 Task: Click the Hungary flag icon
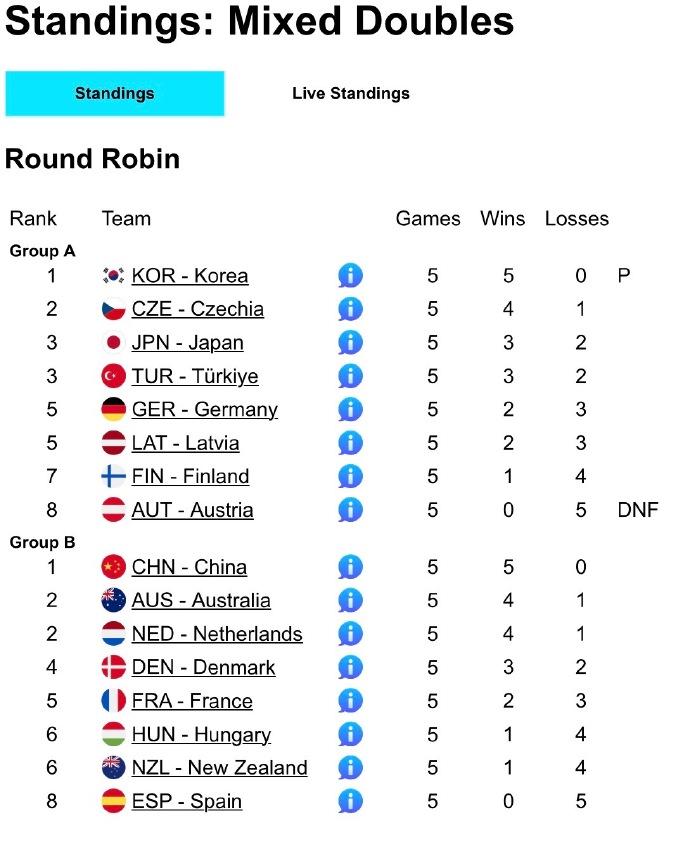pos(114,735)
